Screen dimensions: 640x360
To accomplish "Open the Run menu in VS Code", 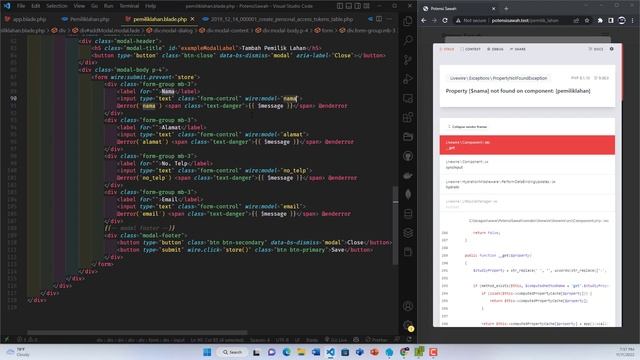I will 108,6.
